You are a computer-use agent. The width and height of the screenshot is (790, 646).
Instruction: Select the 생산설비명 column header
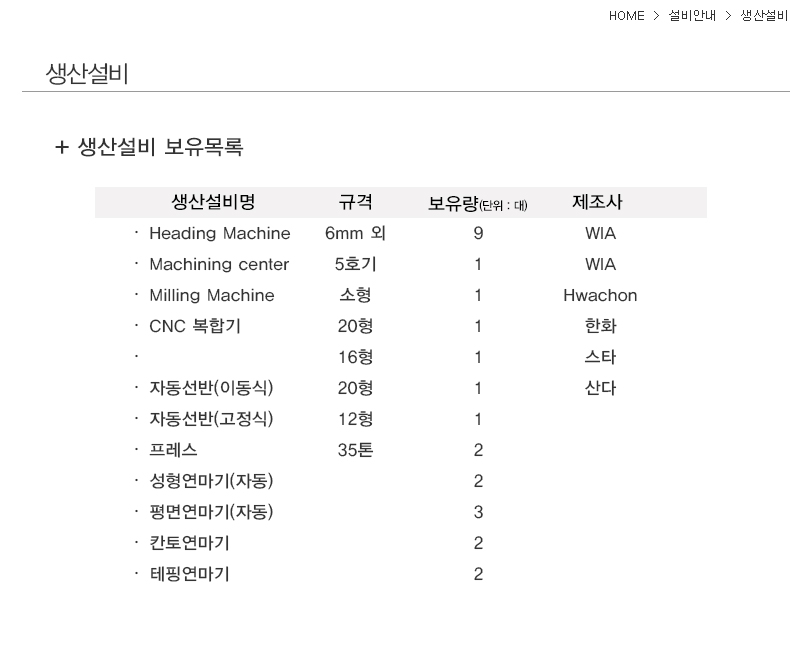coord(213,202)
